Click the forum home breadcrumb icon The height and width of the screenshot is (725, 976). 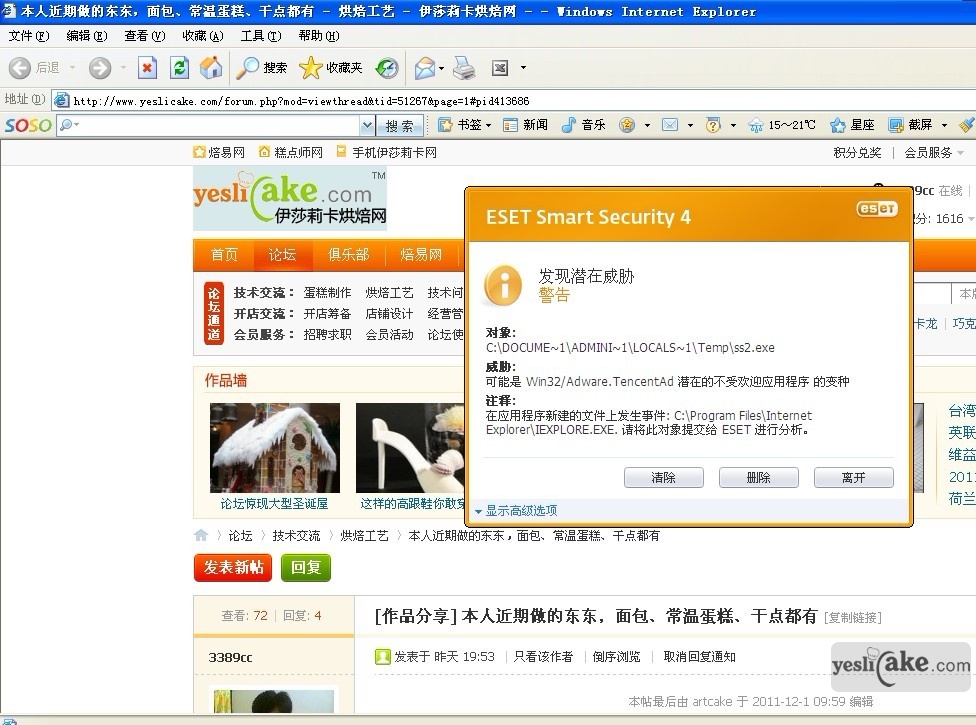pyautogui.click(x=201, y=535)
